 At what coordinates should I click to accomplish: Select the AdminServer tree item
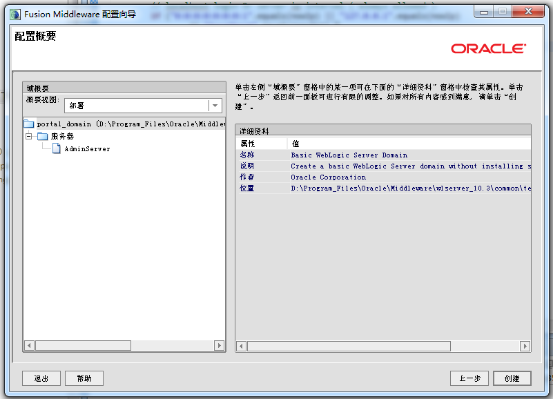coord(87,149)
